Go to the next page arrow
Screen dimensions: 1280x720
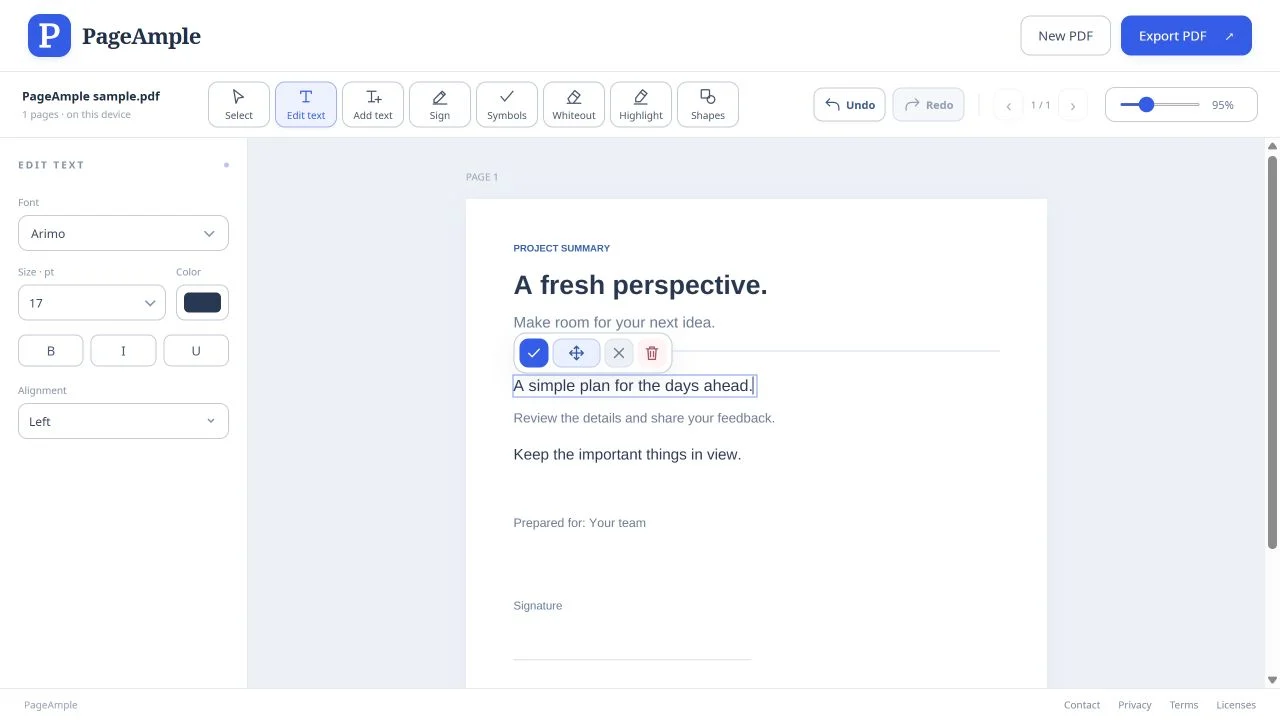[1073, 105]
